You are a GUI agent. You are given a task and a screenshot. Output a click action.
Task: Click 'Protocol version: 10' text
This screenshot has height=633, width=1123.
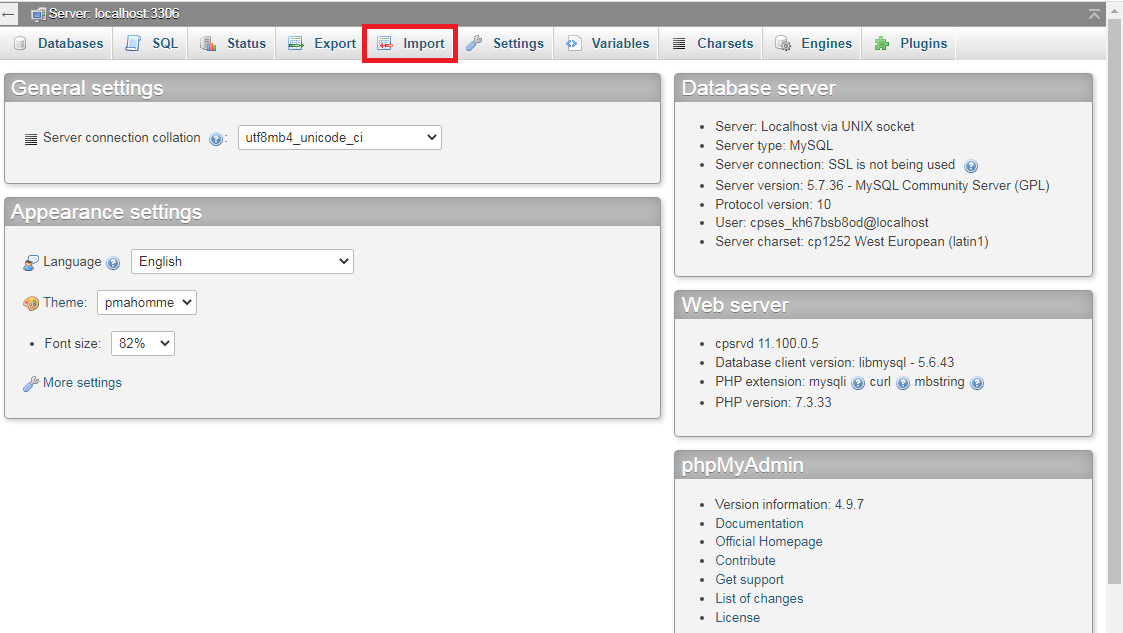click(x=773, y=204)
